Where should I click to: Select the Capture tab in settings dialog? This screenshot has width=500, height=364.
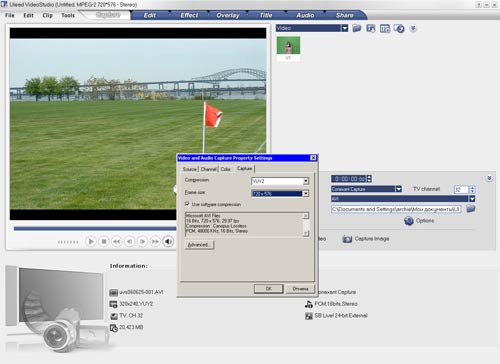(244, 169)
